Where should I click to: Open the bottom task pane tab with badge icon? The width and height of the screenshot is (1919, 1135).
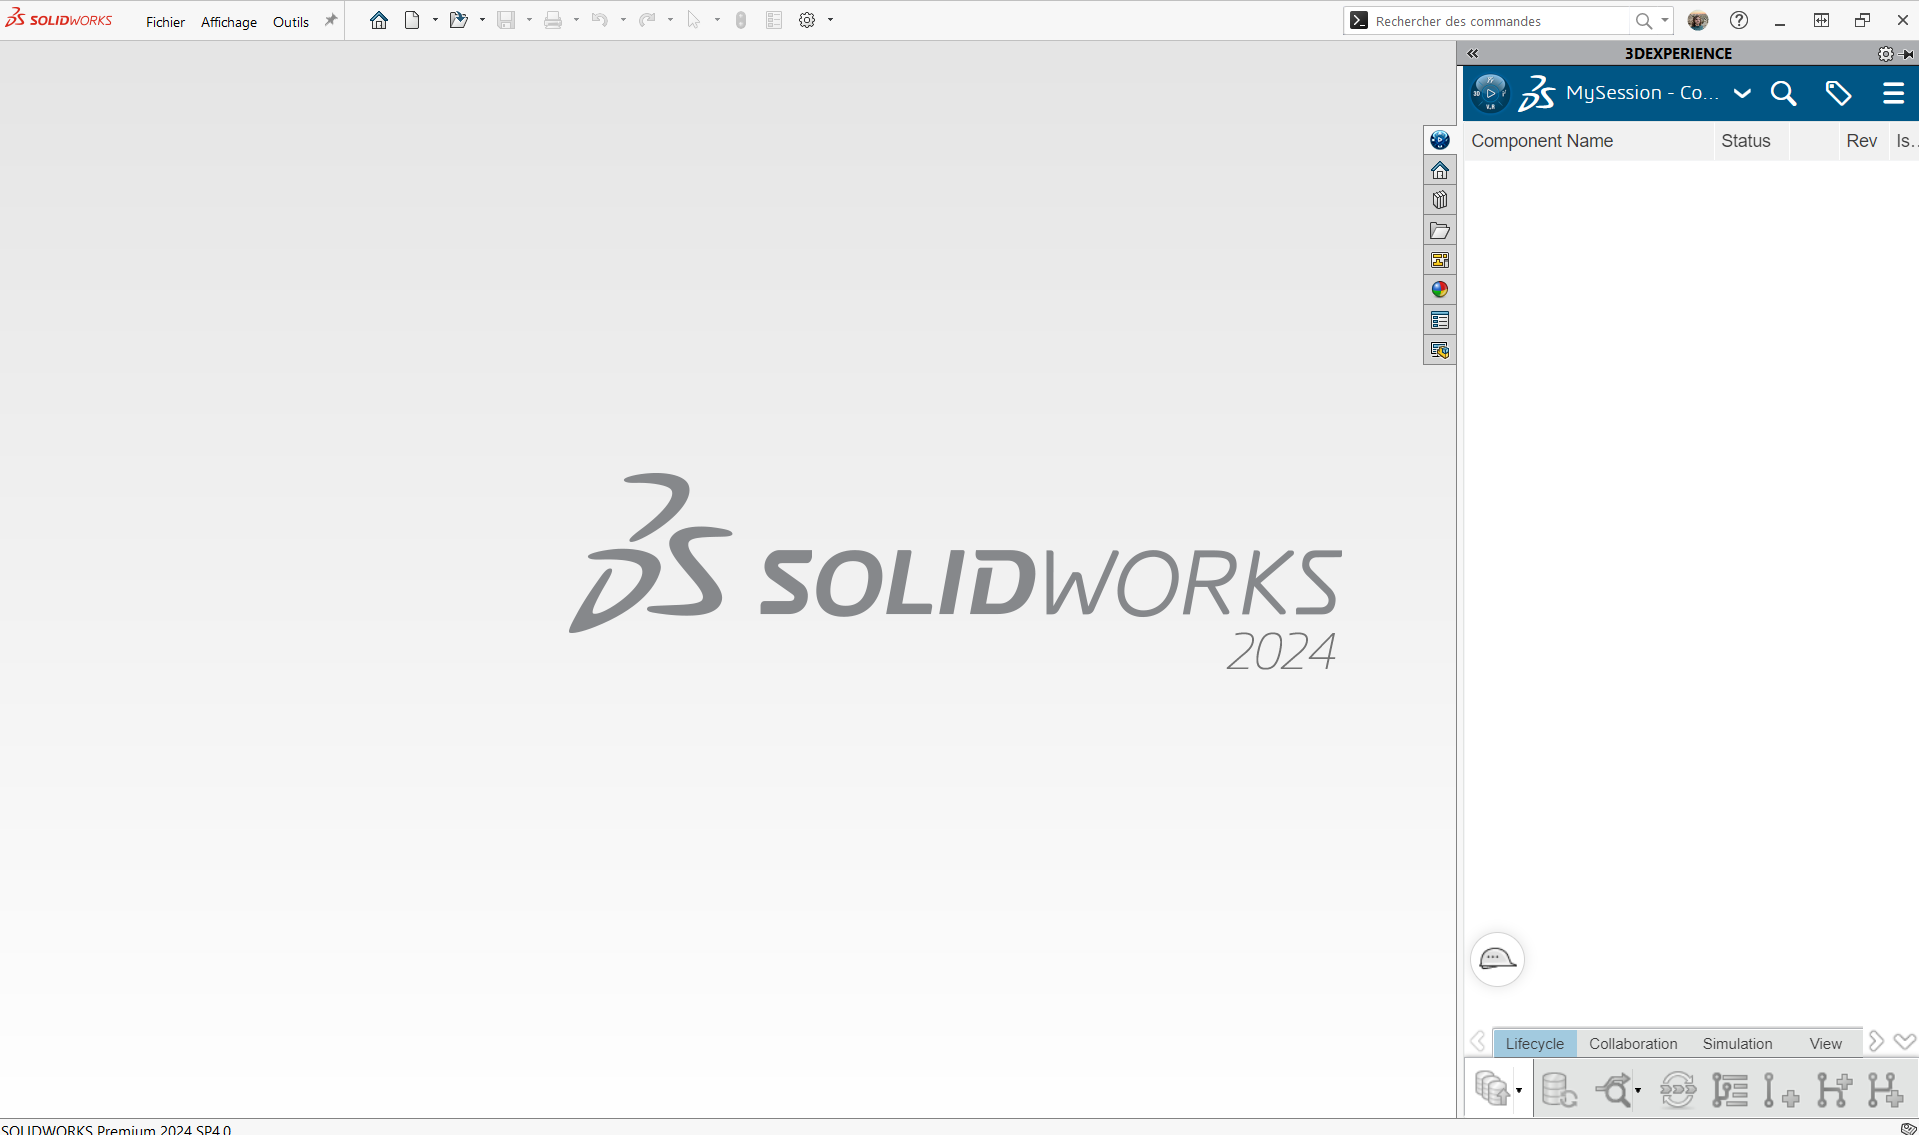[1440, 350]
